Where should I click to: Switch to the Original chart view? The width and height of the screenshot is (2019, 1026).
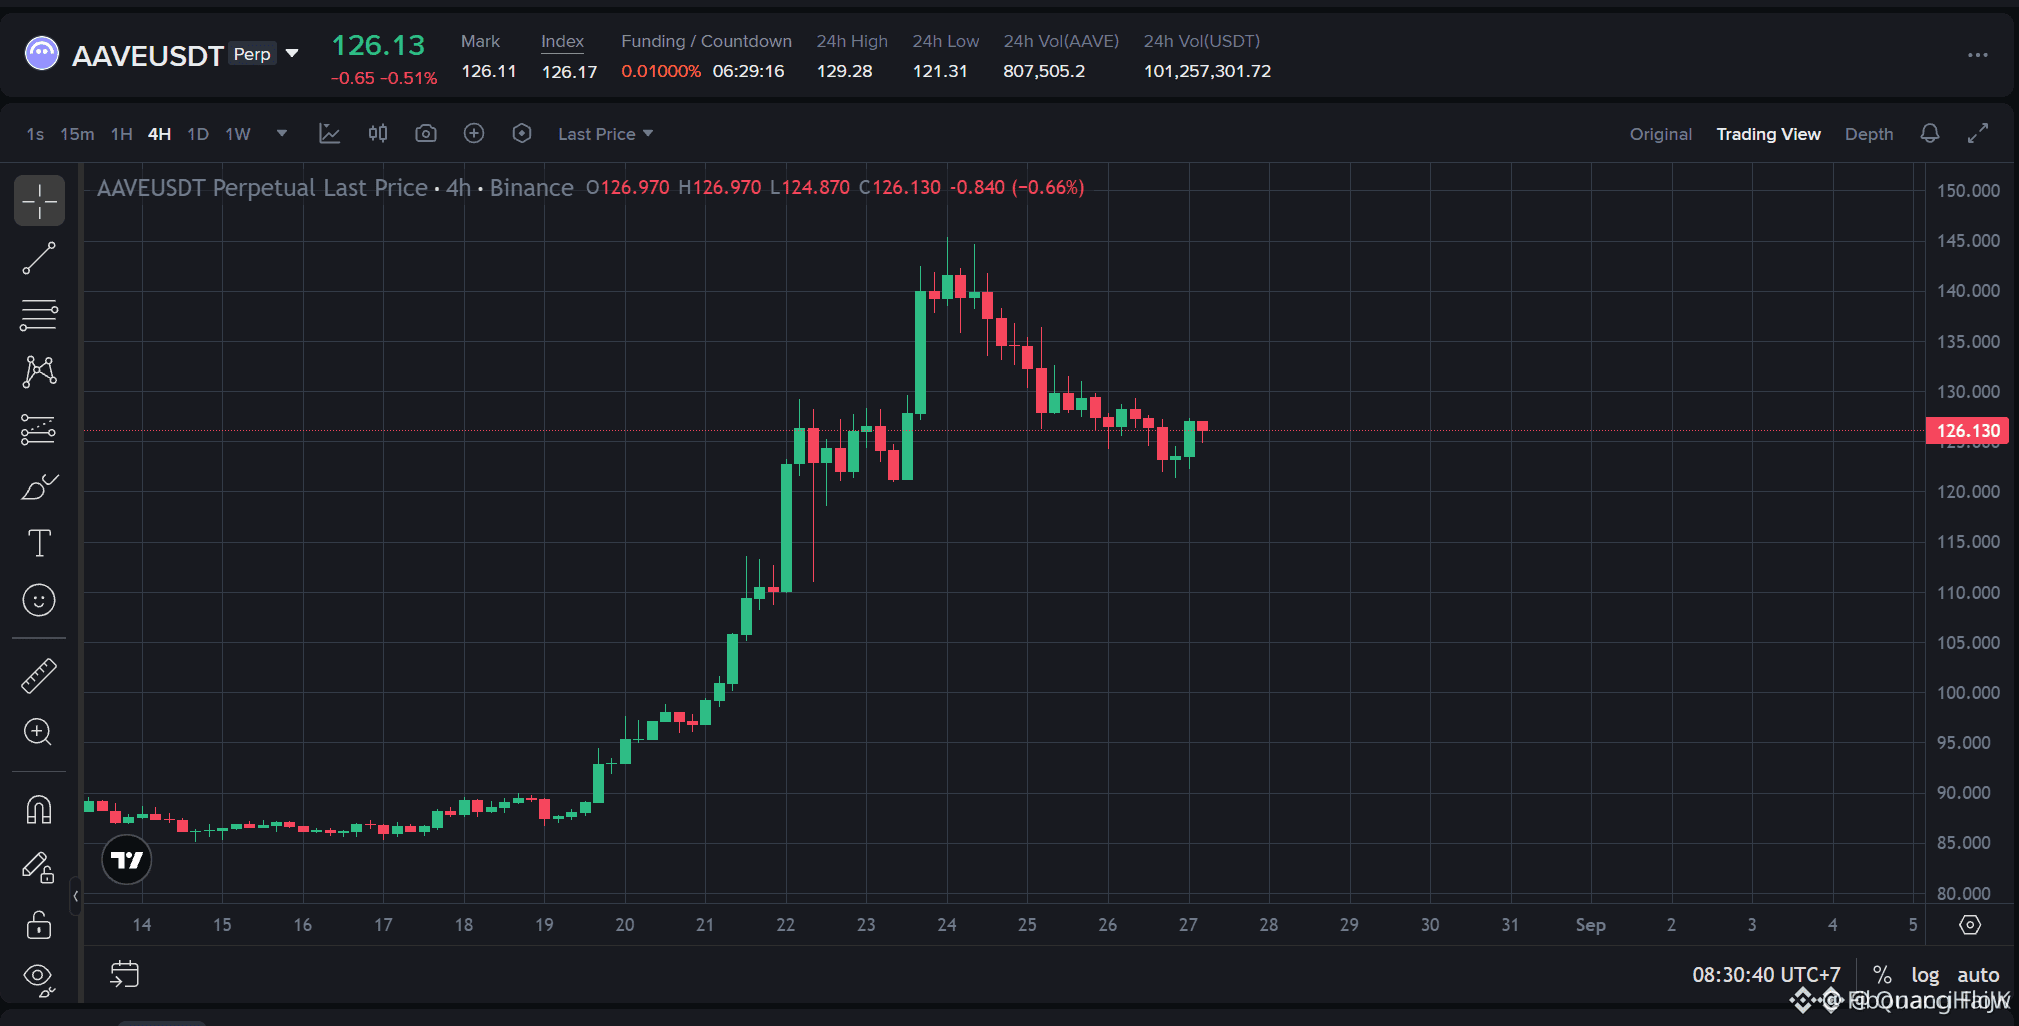1661,134
